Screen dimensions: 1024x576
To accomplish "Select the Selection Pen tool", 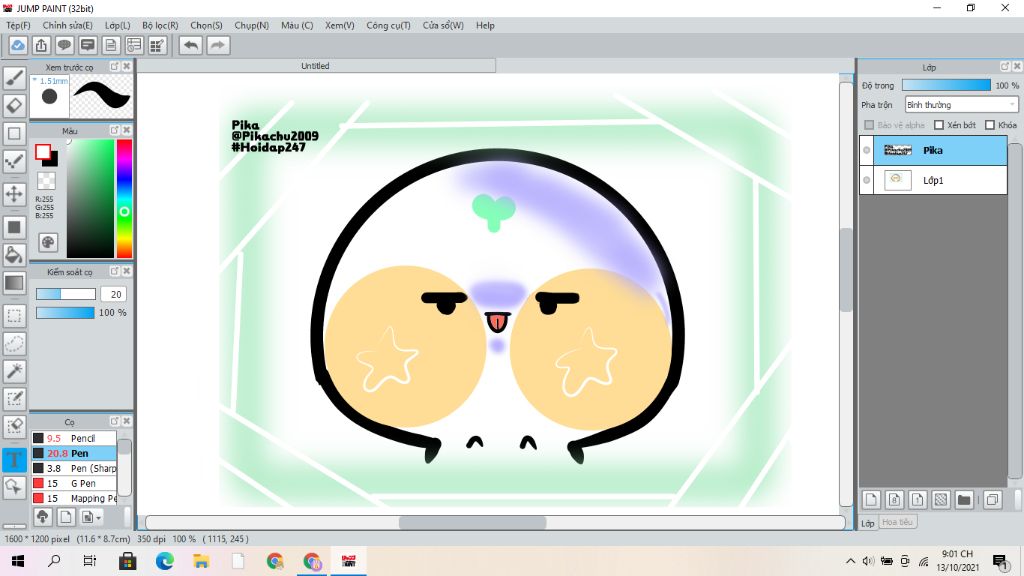I will pyautogui.click(x=14, y=398).
